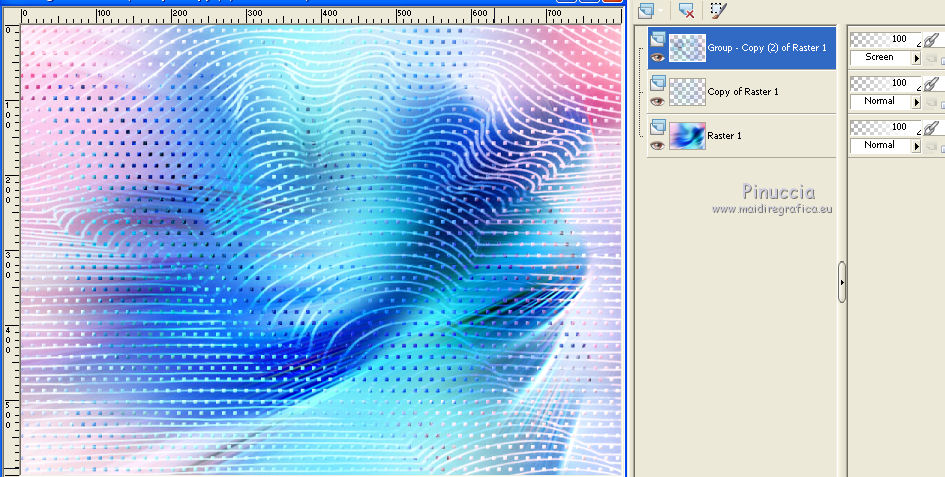The width and height of the screenshot is (945, 477).
Task: Click layer type icon of Copy of Raster 1
Action: point(658,83)
